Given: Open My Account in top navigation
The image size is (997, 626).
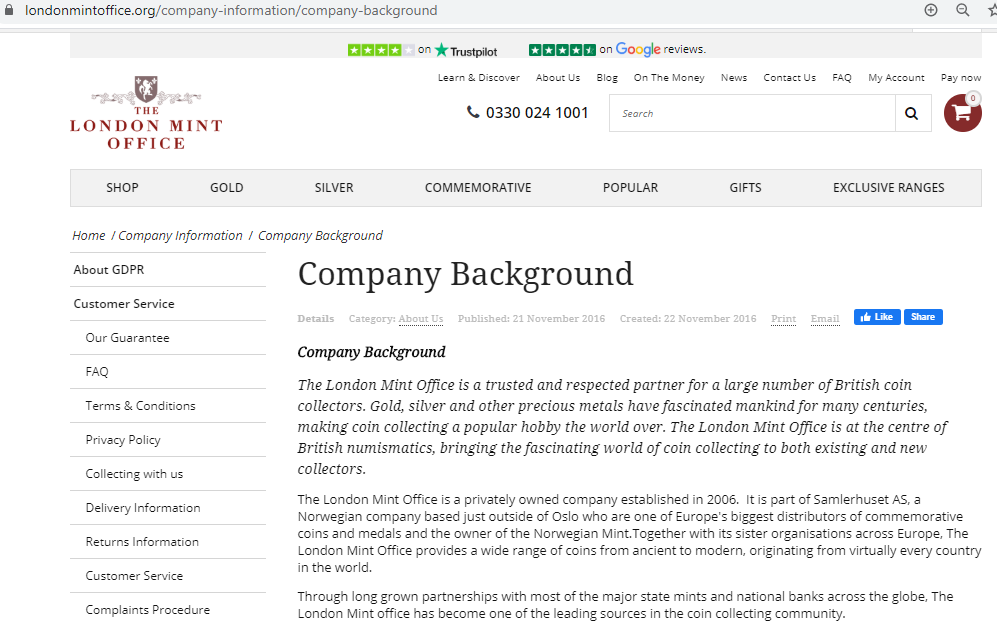Looking at the screenshot, I should (896, 78).
